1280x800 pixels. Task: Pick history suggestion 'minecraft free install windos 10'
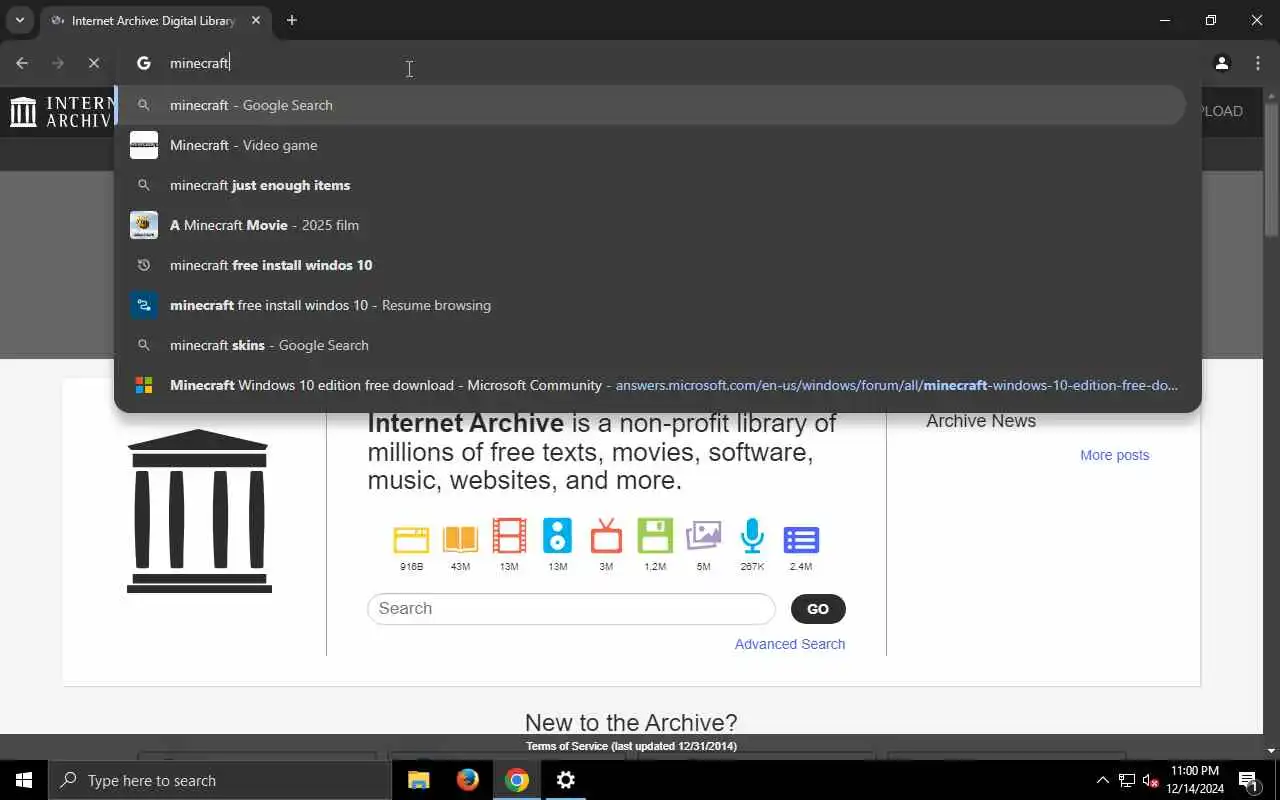652,265
